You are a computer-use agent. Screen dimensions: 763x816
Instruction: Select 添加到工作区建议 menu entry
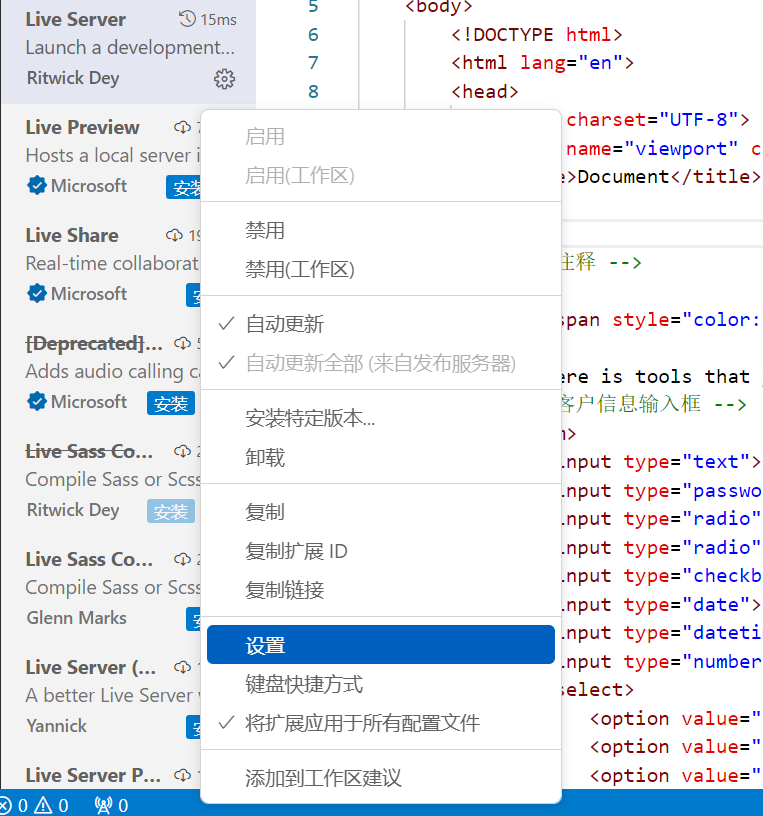click(380, 778)
